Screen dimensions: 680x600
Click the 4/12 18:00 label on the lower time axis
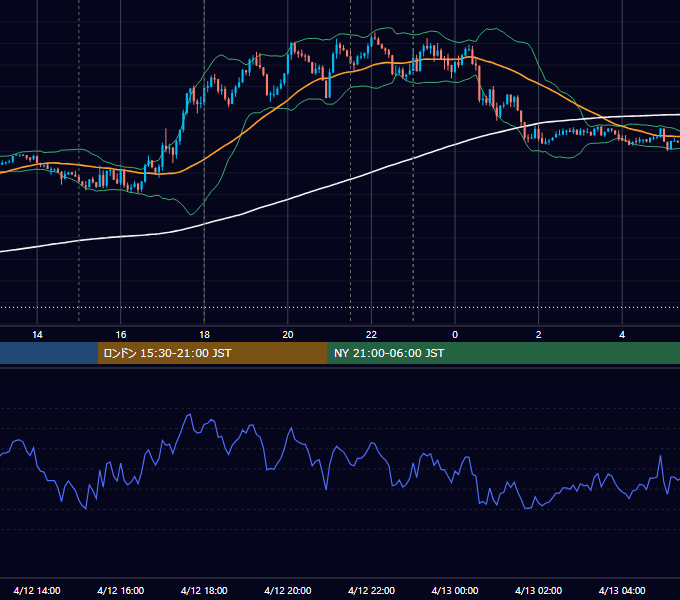(204, 590)
